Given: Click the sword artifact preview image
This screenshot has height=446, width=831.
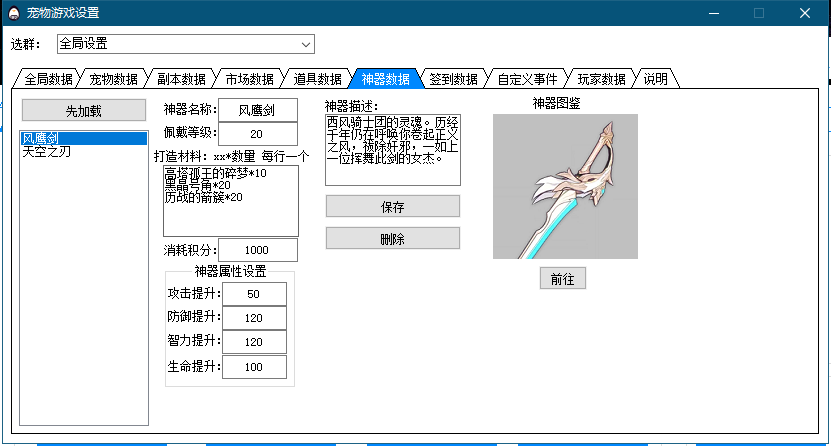Looking at the screenshot, I should 565,186.
